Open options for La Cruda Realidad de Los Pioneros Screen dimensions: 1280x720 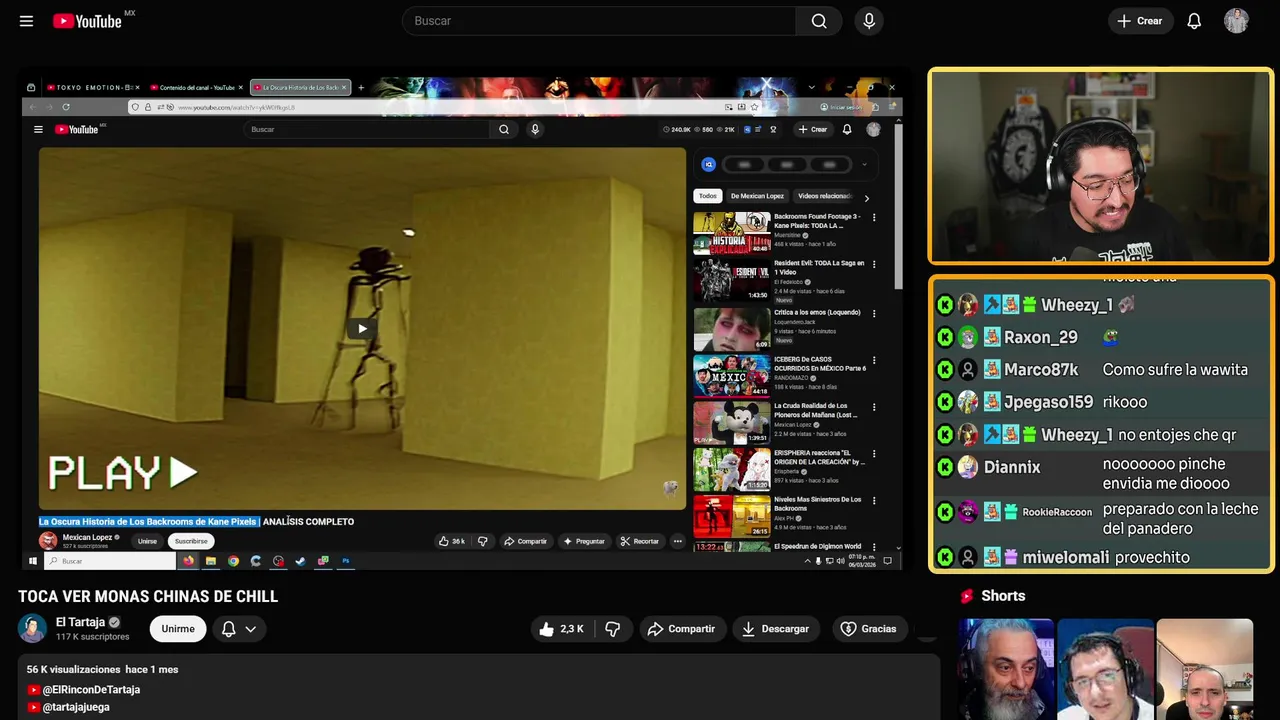[x=874, y=407]
